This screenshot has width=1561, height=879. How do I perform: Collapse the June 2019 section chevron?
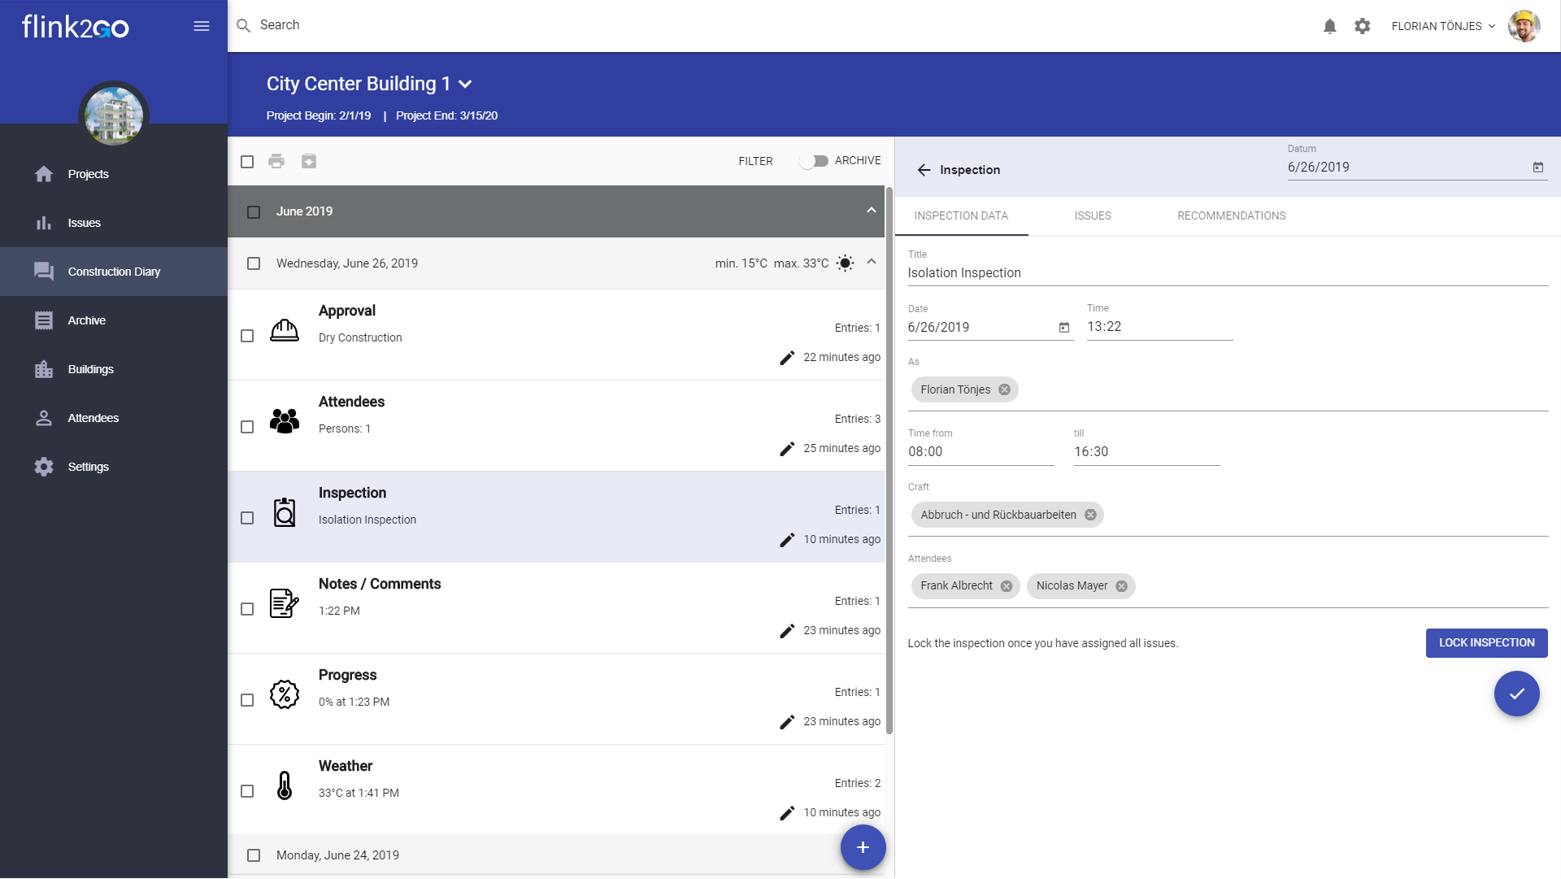[871, 211]
